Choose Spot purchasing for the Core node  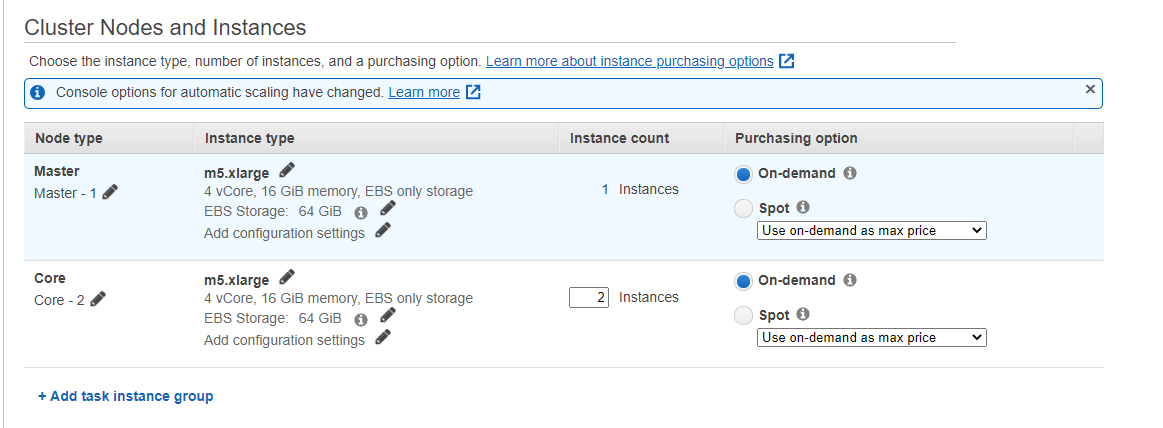pos(743,315)
